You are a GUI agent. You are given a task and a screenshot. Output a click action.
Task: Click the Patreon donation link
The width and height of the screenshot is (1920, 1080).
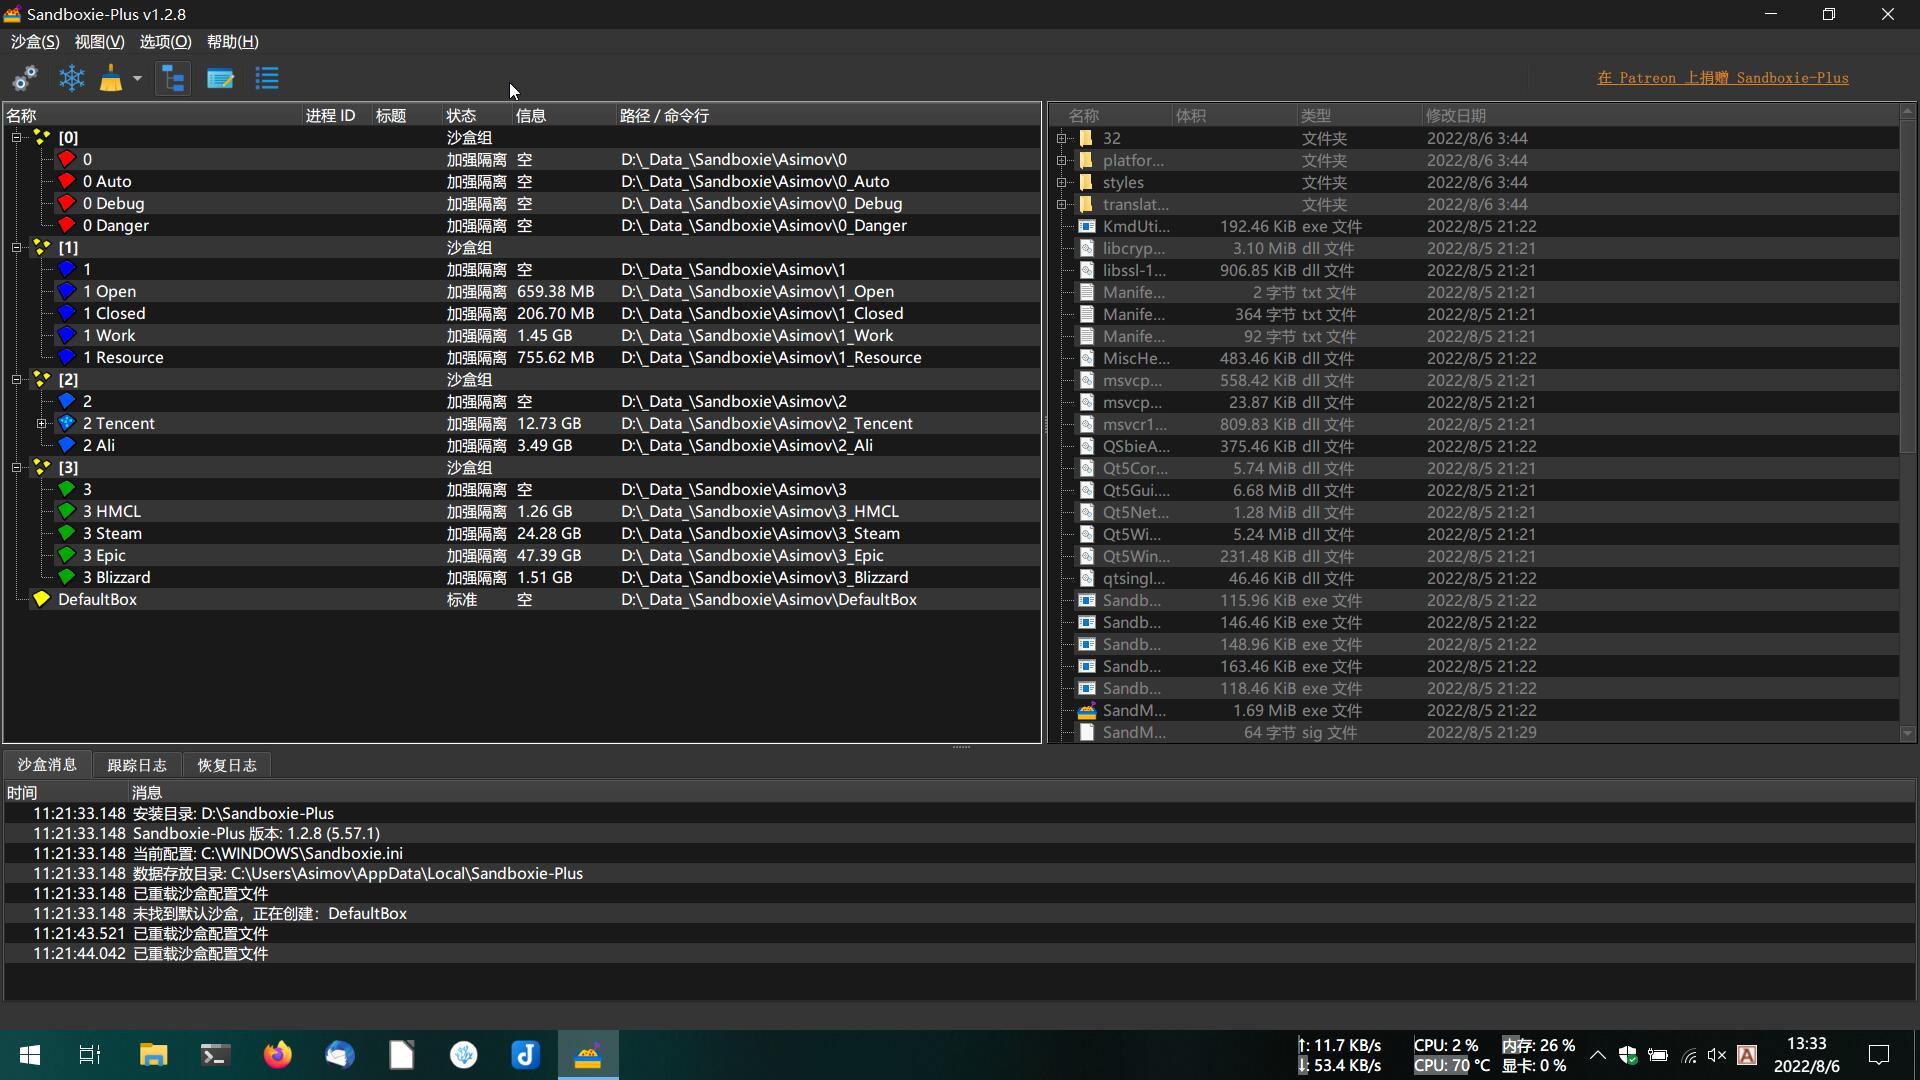point(1722,78)
